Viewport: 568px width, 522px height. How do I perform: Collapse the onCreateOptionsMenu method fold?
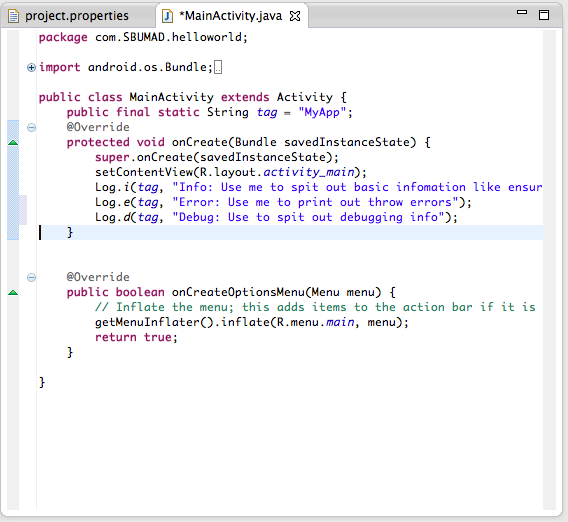pyautogui.click(x=32, y=277)
